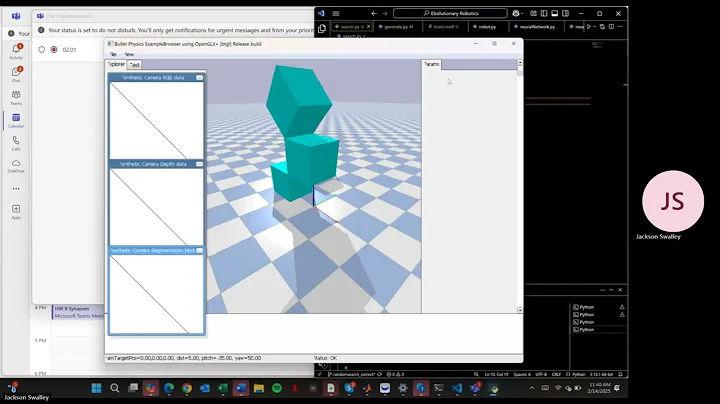The height and width of the screenshot is (404, 720).
Task: Open the Windows Start menu
Action: pyautogui.click(x=96, y=388)
